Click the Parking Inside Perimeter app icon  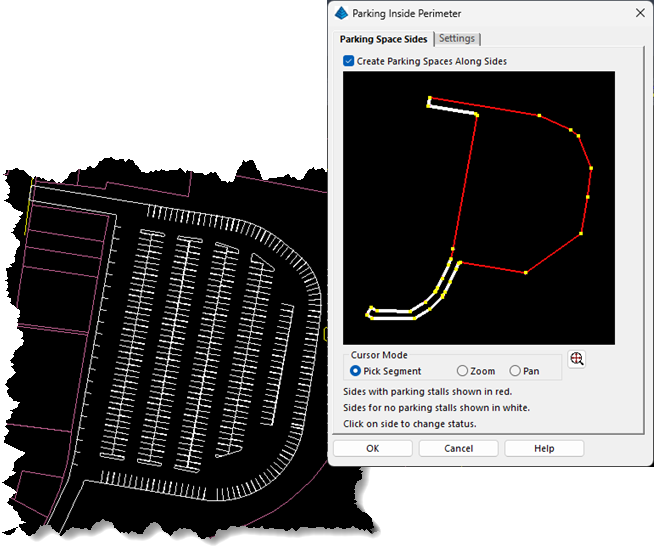click(x=341, y=13)
